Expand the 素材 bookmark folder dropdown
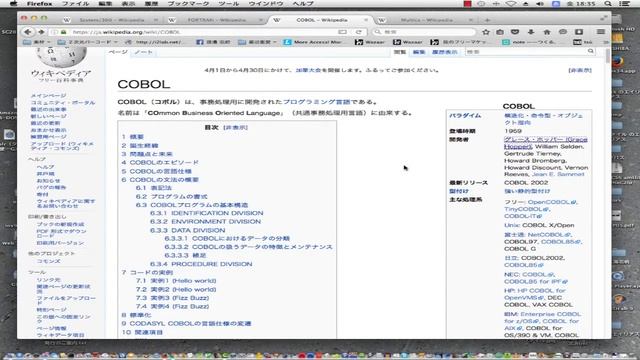This screenshot has height=360, width=640. click(37, 42)
